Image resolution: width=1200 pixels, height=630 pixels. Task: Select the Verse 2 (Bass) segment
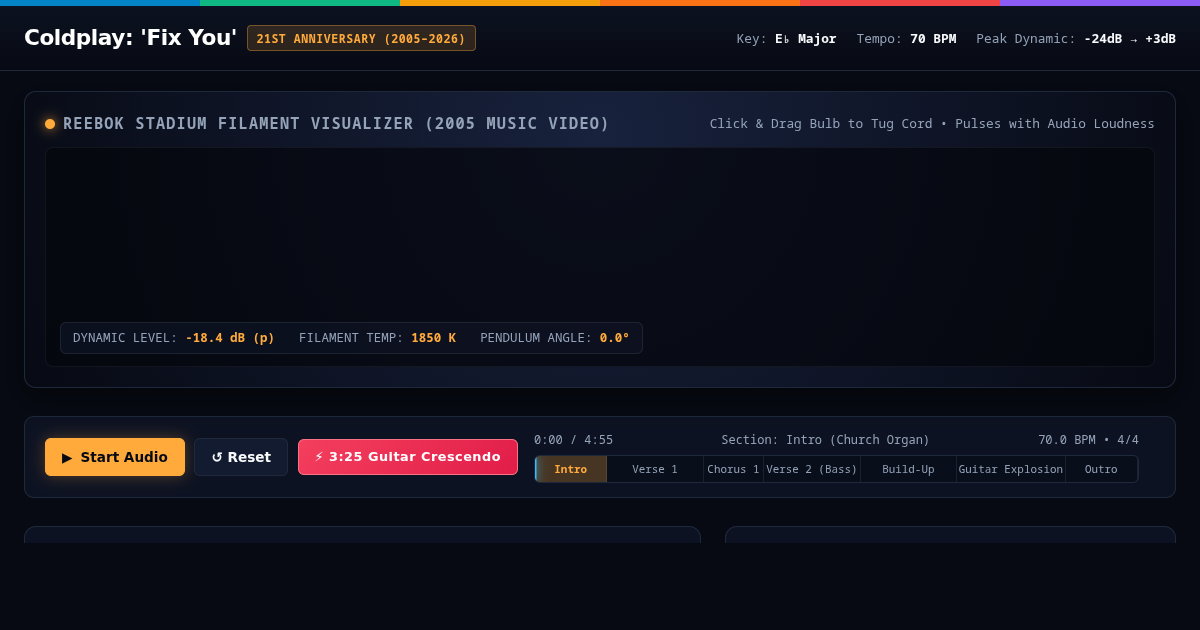point(812,469)
